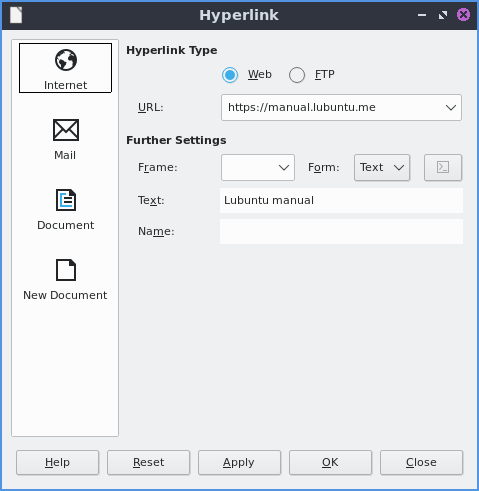Choose the New Document category
This screenshot has width=479, height=491.
[x=66, y=279]
